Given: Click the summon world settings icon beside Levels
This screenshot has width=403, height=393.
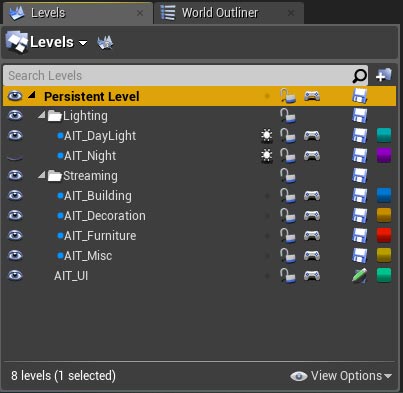Looking at the screenshot, I should [x=105, y=43].
